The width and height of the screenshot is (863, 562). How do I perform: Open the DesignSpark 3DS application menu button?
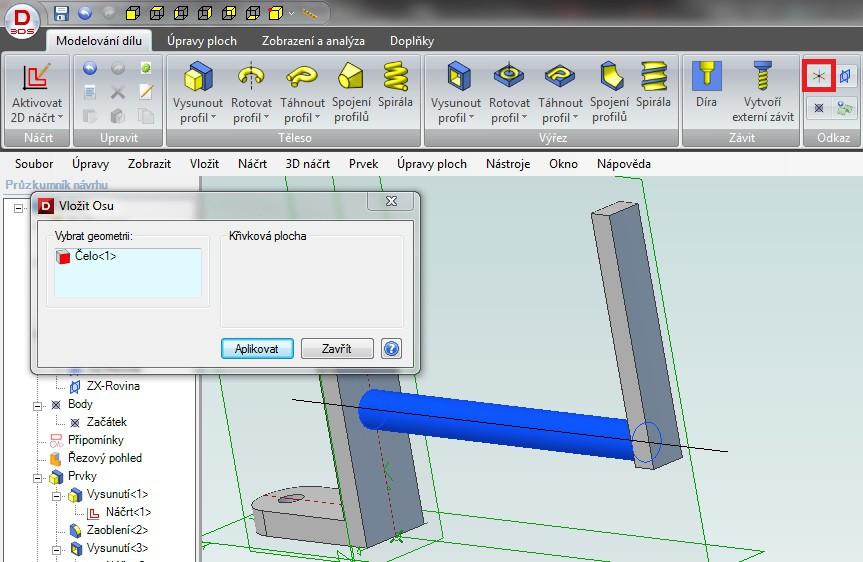point(21,21)
